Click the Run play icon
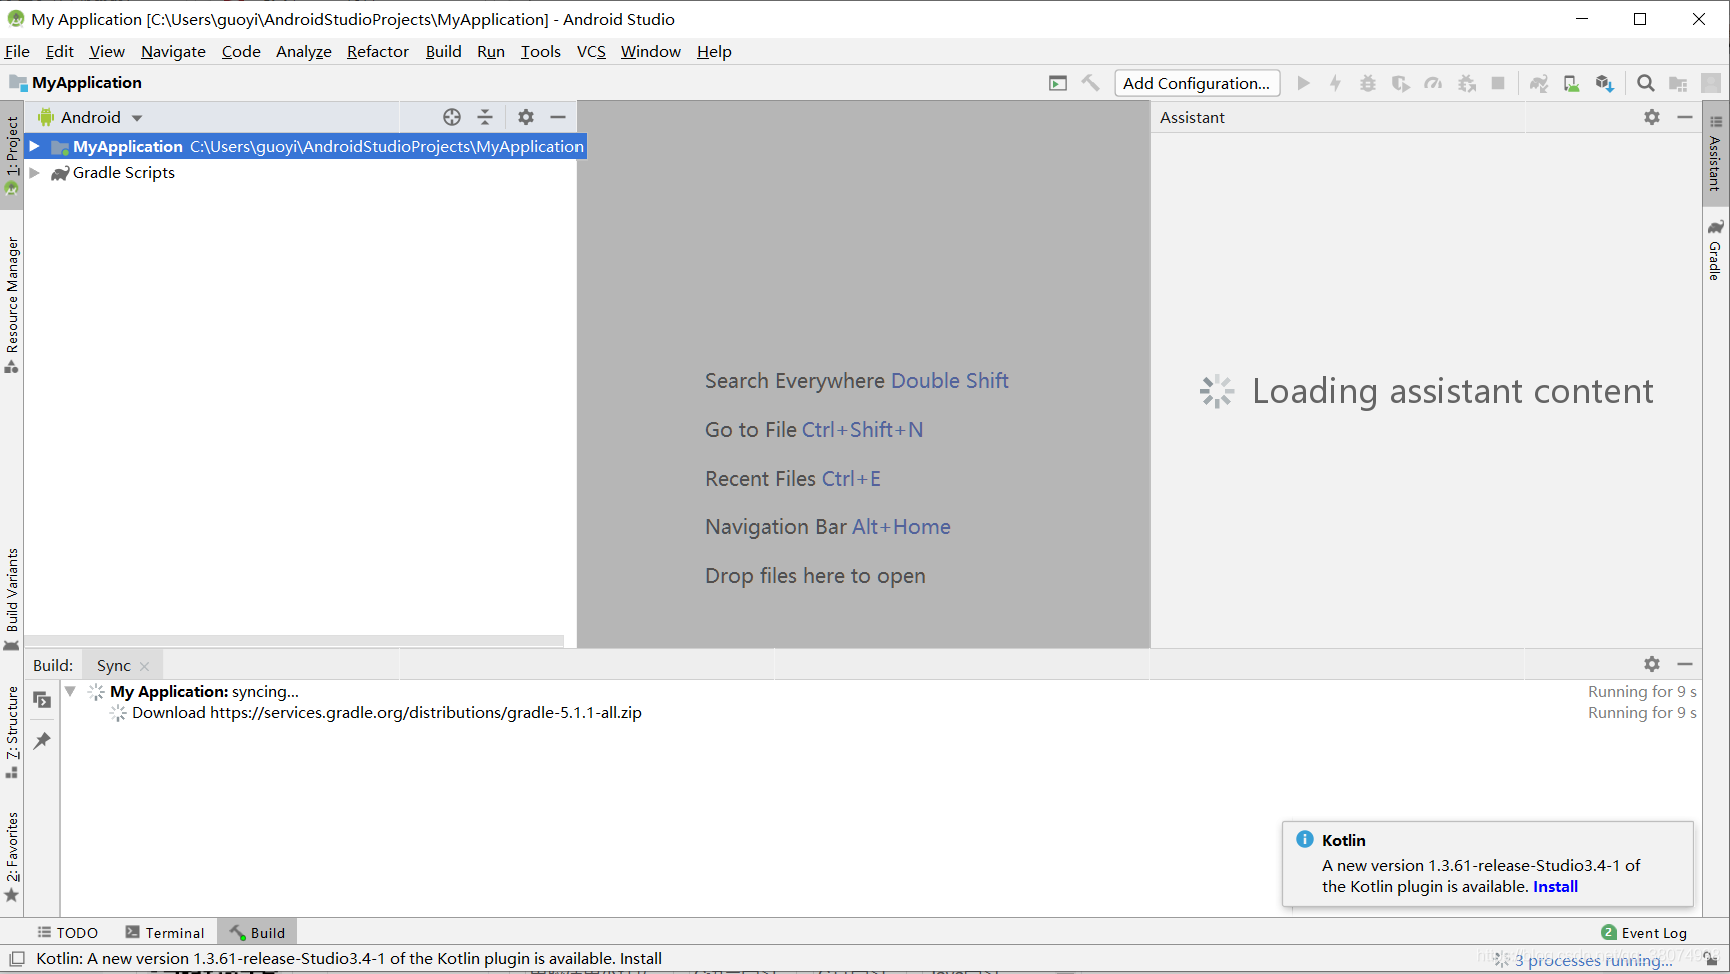 click(x=1303, y=83)
